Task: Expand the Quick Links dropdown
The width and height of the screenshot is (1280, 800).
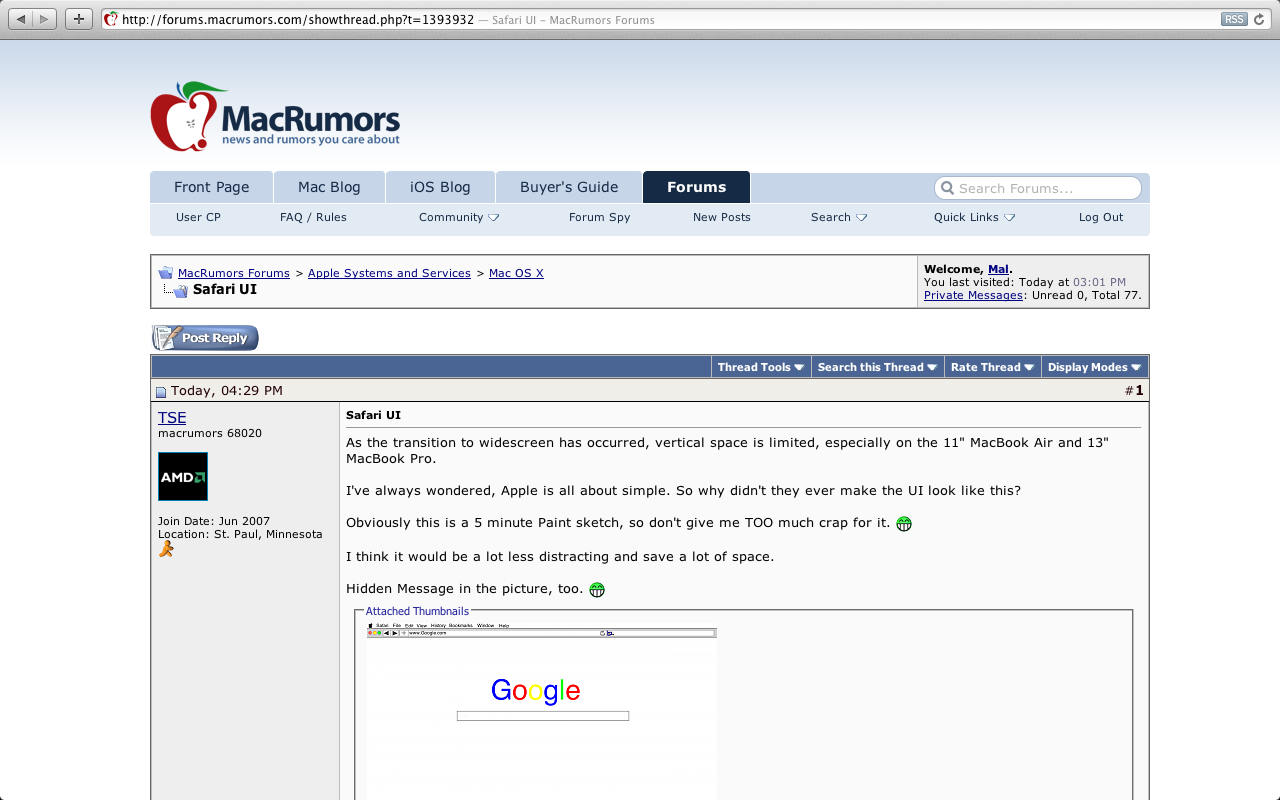Action: (974, 217)
